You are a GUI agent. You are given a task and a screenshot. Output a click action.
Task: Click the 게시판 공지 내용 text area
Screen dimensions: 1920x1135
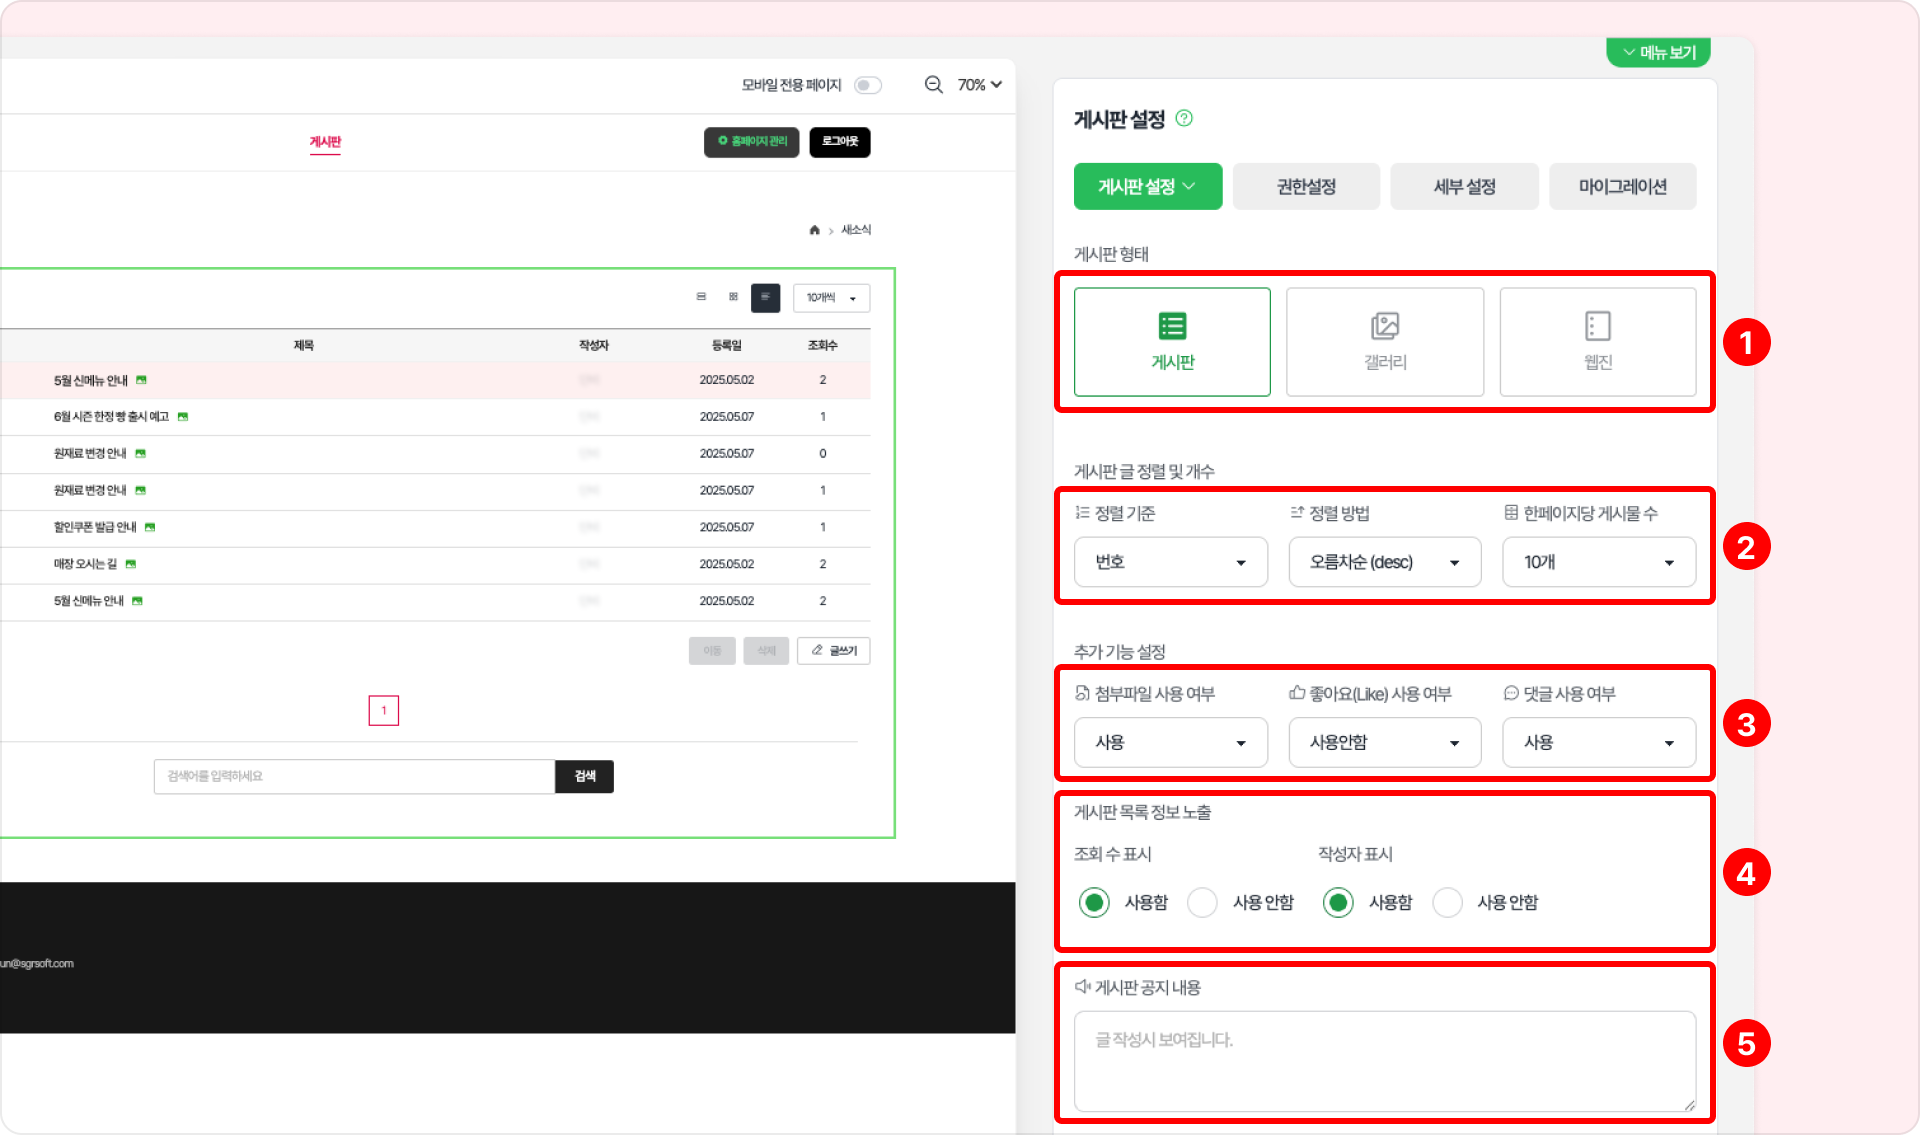[1384, 1060]
